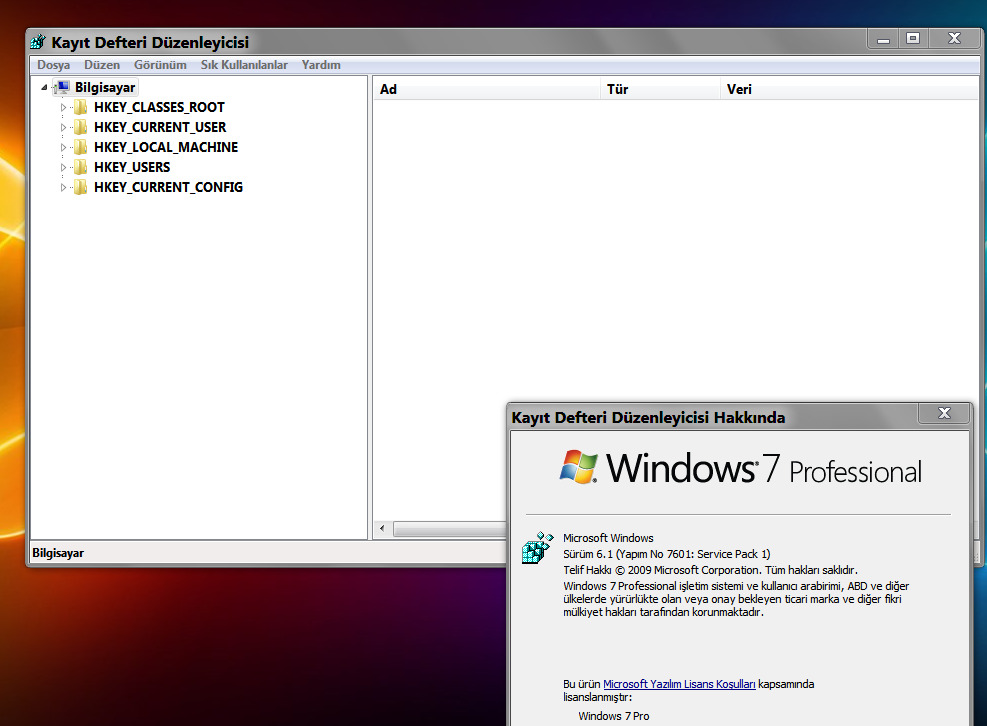This screenshot has width=987, height=726.
Task: Open the Microsoft Yazılım Lisans Koşulları link
Action: point(679,684)
